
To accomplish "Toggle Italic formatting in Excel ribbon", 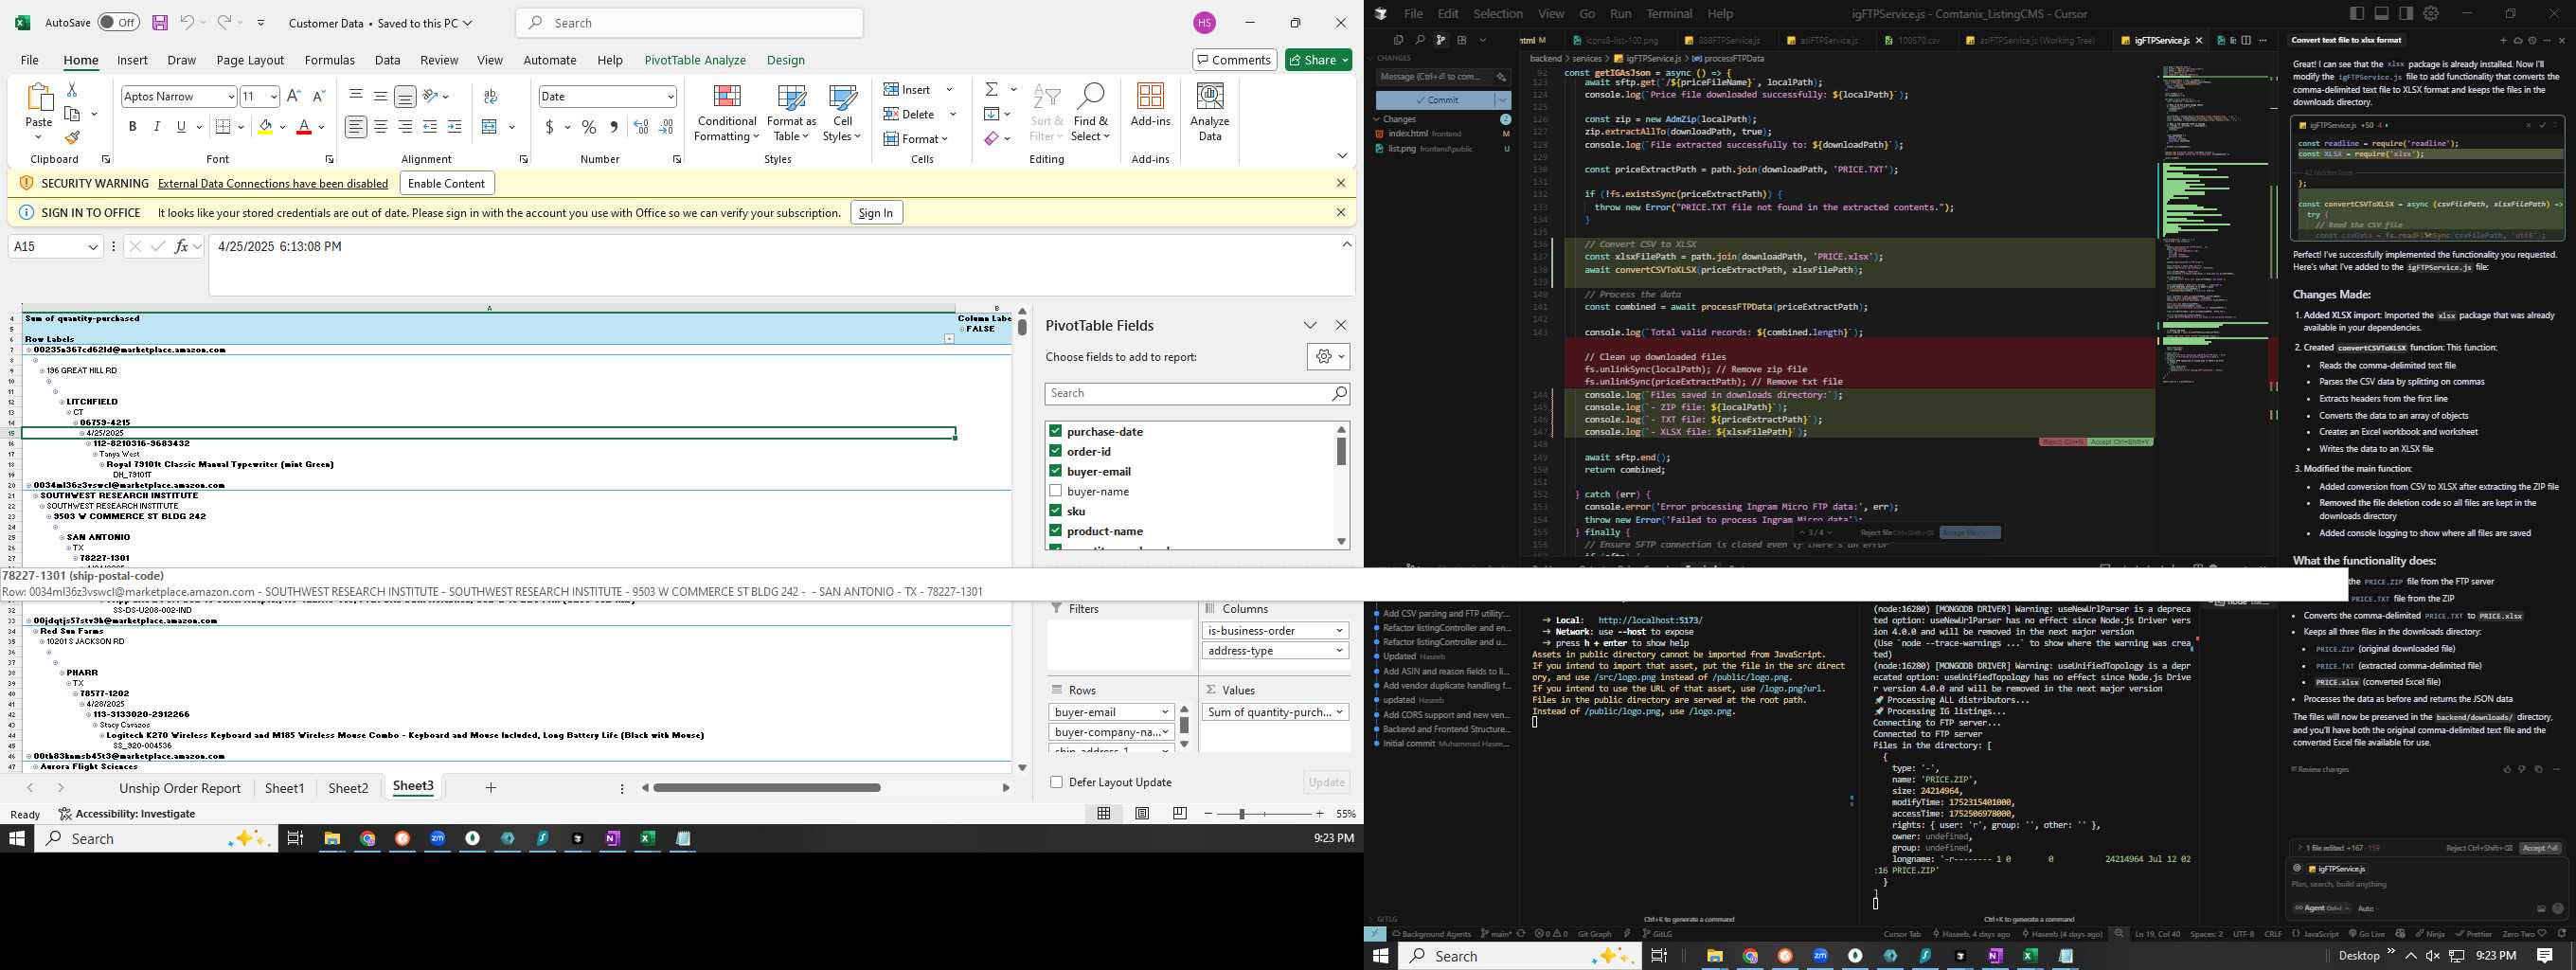I will [156, 127].
